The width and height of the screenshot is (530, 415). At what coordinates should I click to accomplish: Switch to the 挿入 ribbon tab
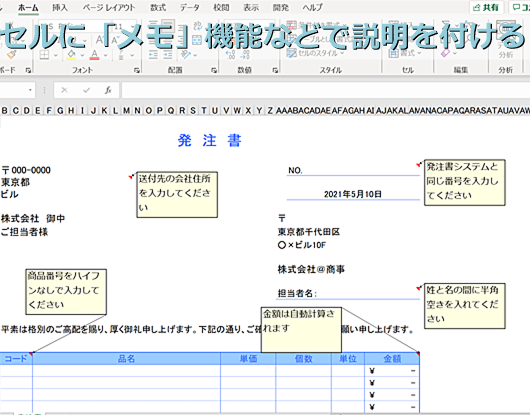(60, 7)
